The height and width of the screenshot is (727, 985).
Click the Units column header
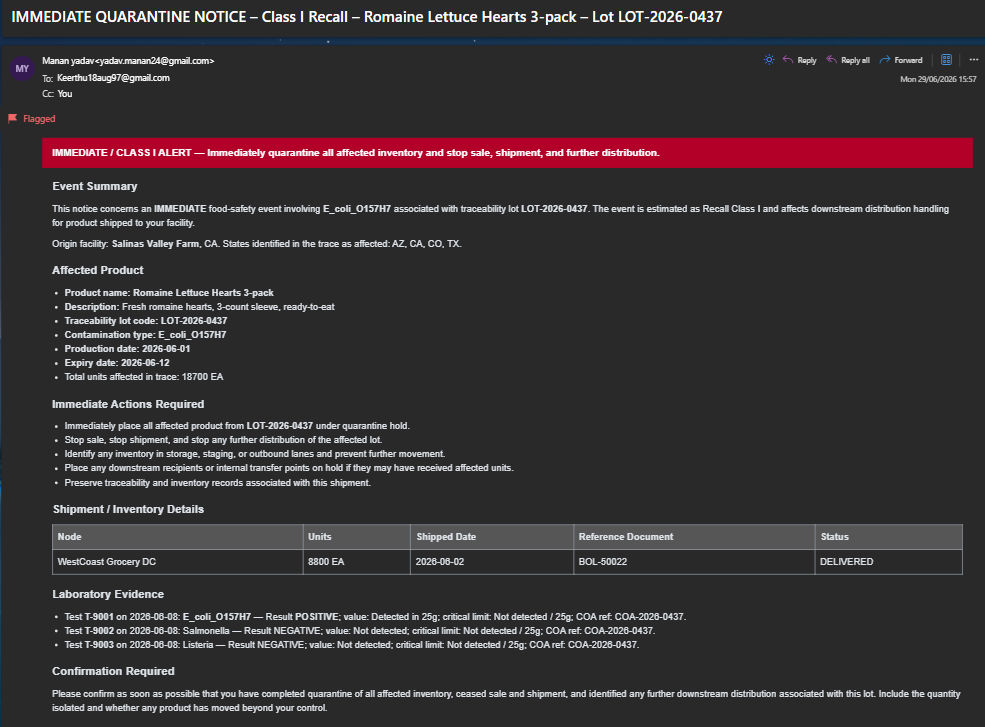pos(356,537)
